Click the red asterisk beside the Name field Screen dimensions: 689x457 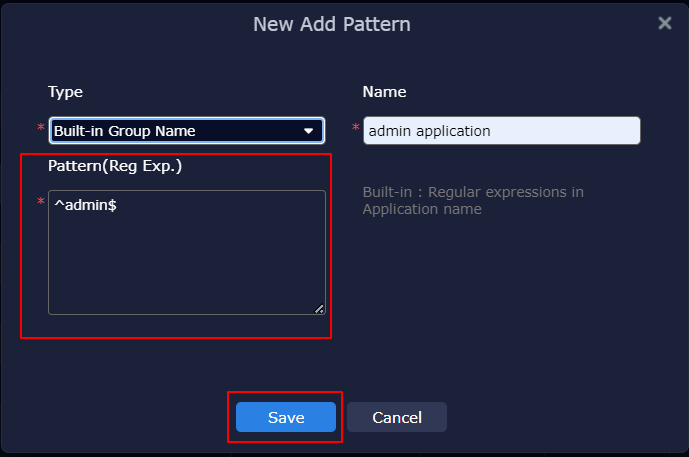355,129
